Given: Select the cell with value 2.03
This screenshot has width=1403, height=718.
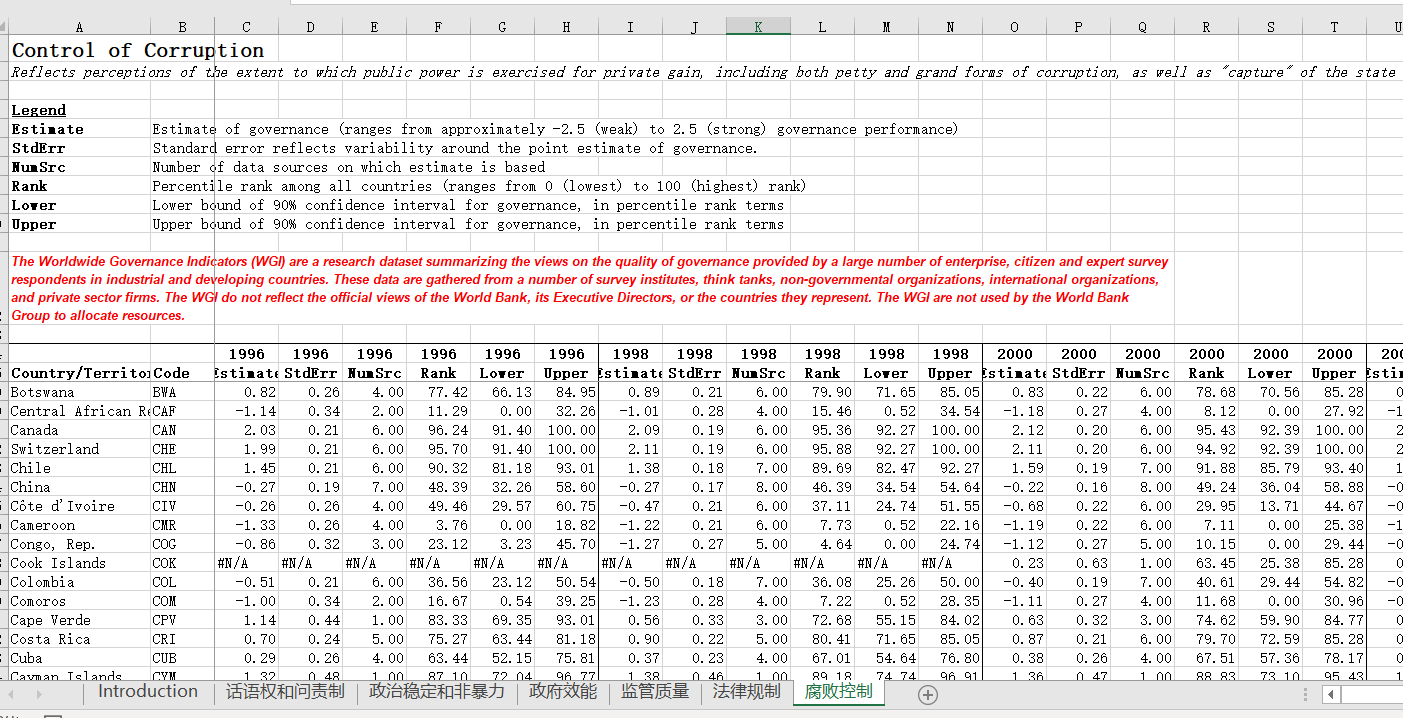Looking at the screenshot, I should pos(246,430).
